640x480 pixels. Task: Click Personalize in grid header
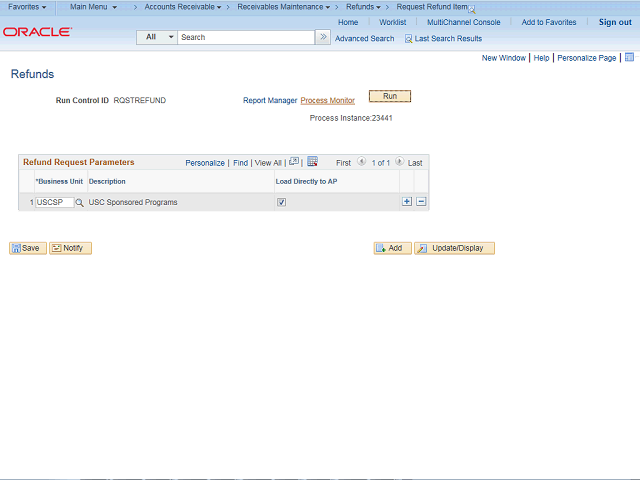pyautogui.click(x=205, y=163)
